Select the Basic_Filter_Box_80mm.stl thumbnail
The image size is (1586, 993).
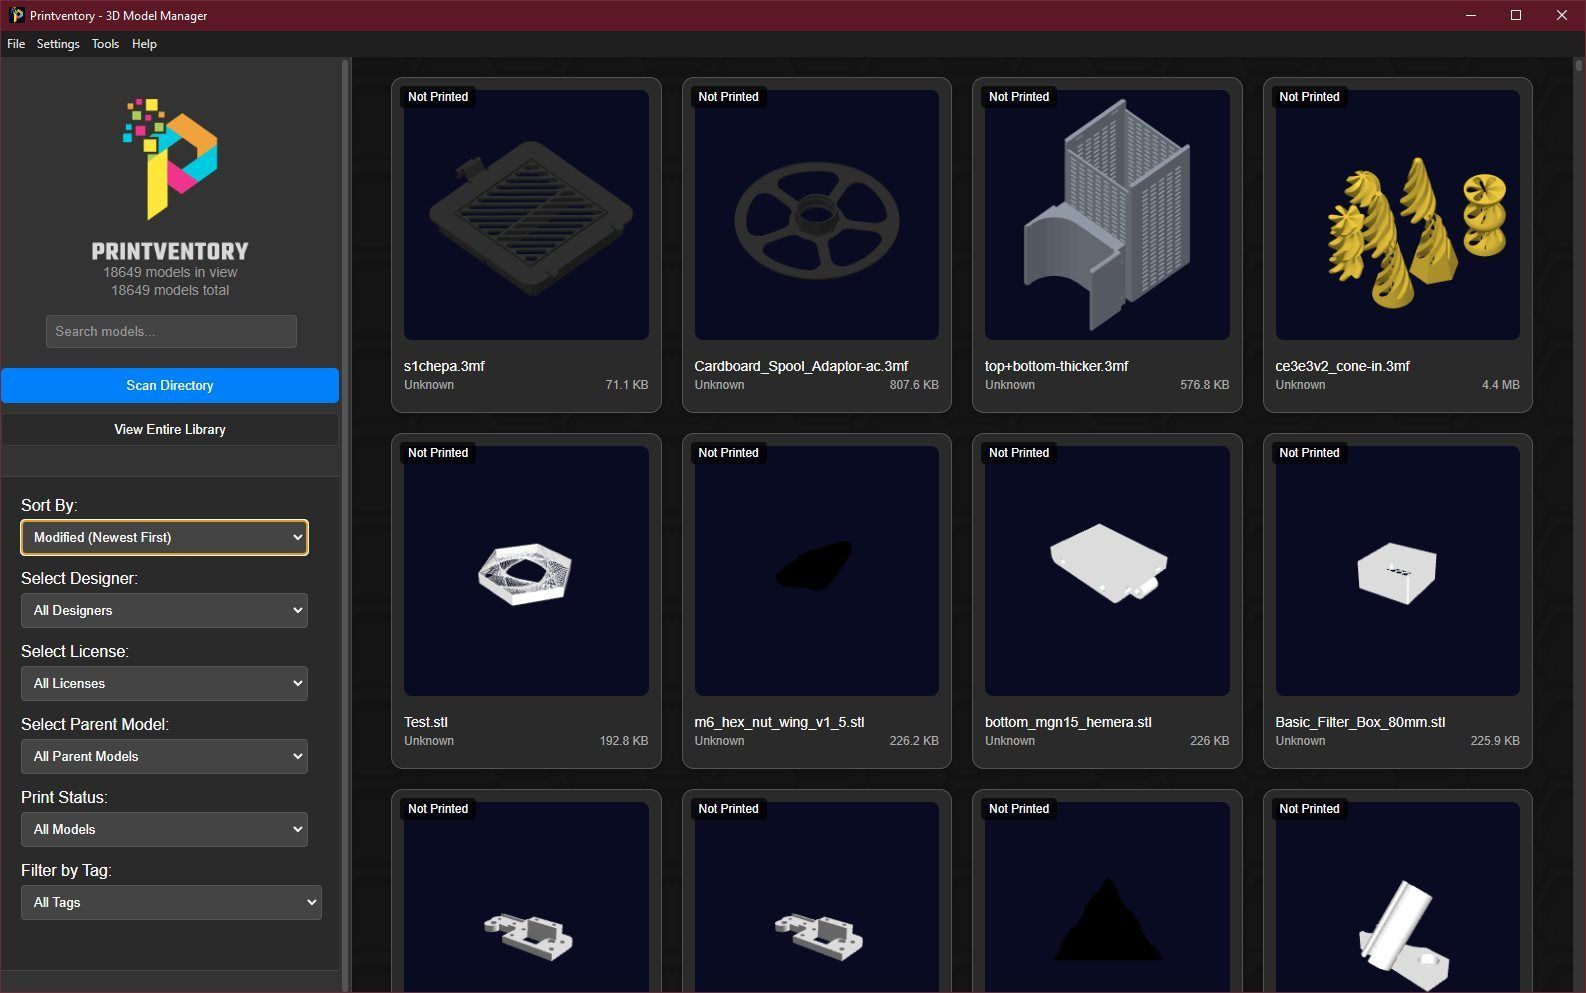1397,571
